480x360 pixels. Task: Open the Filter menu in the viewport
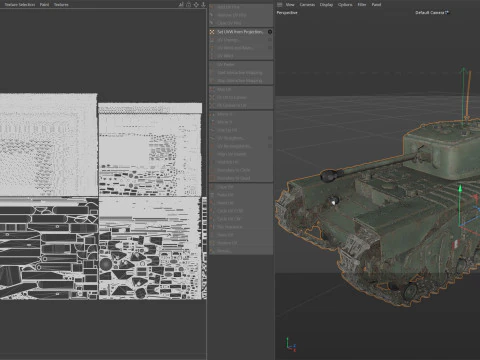tap(362, 5)
